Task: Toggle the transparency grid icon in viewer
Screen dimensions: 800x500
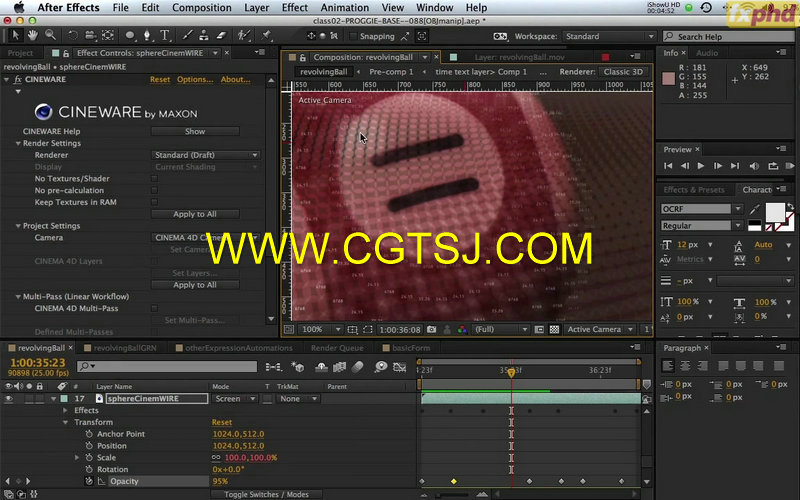Action: [x=554, y=330]
